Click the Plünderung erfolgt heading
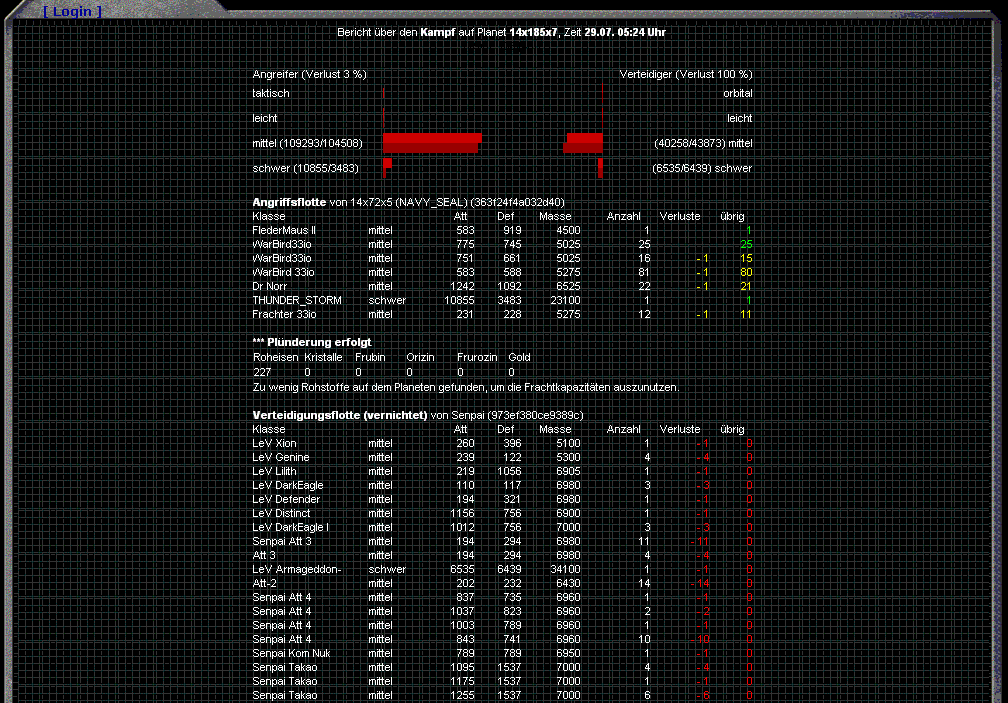This screenshot has width=1008, height=703. (x=311, y=342)
